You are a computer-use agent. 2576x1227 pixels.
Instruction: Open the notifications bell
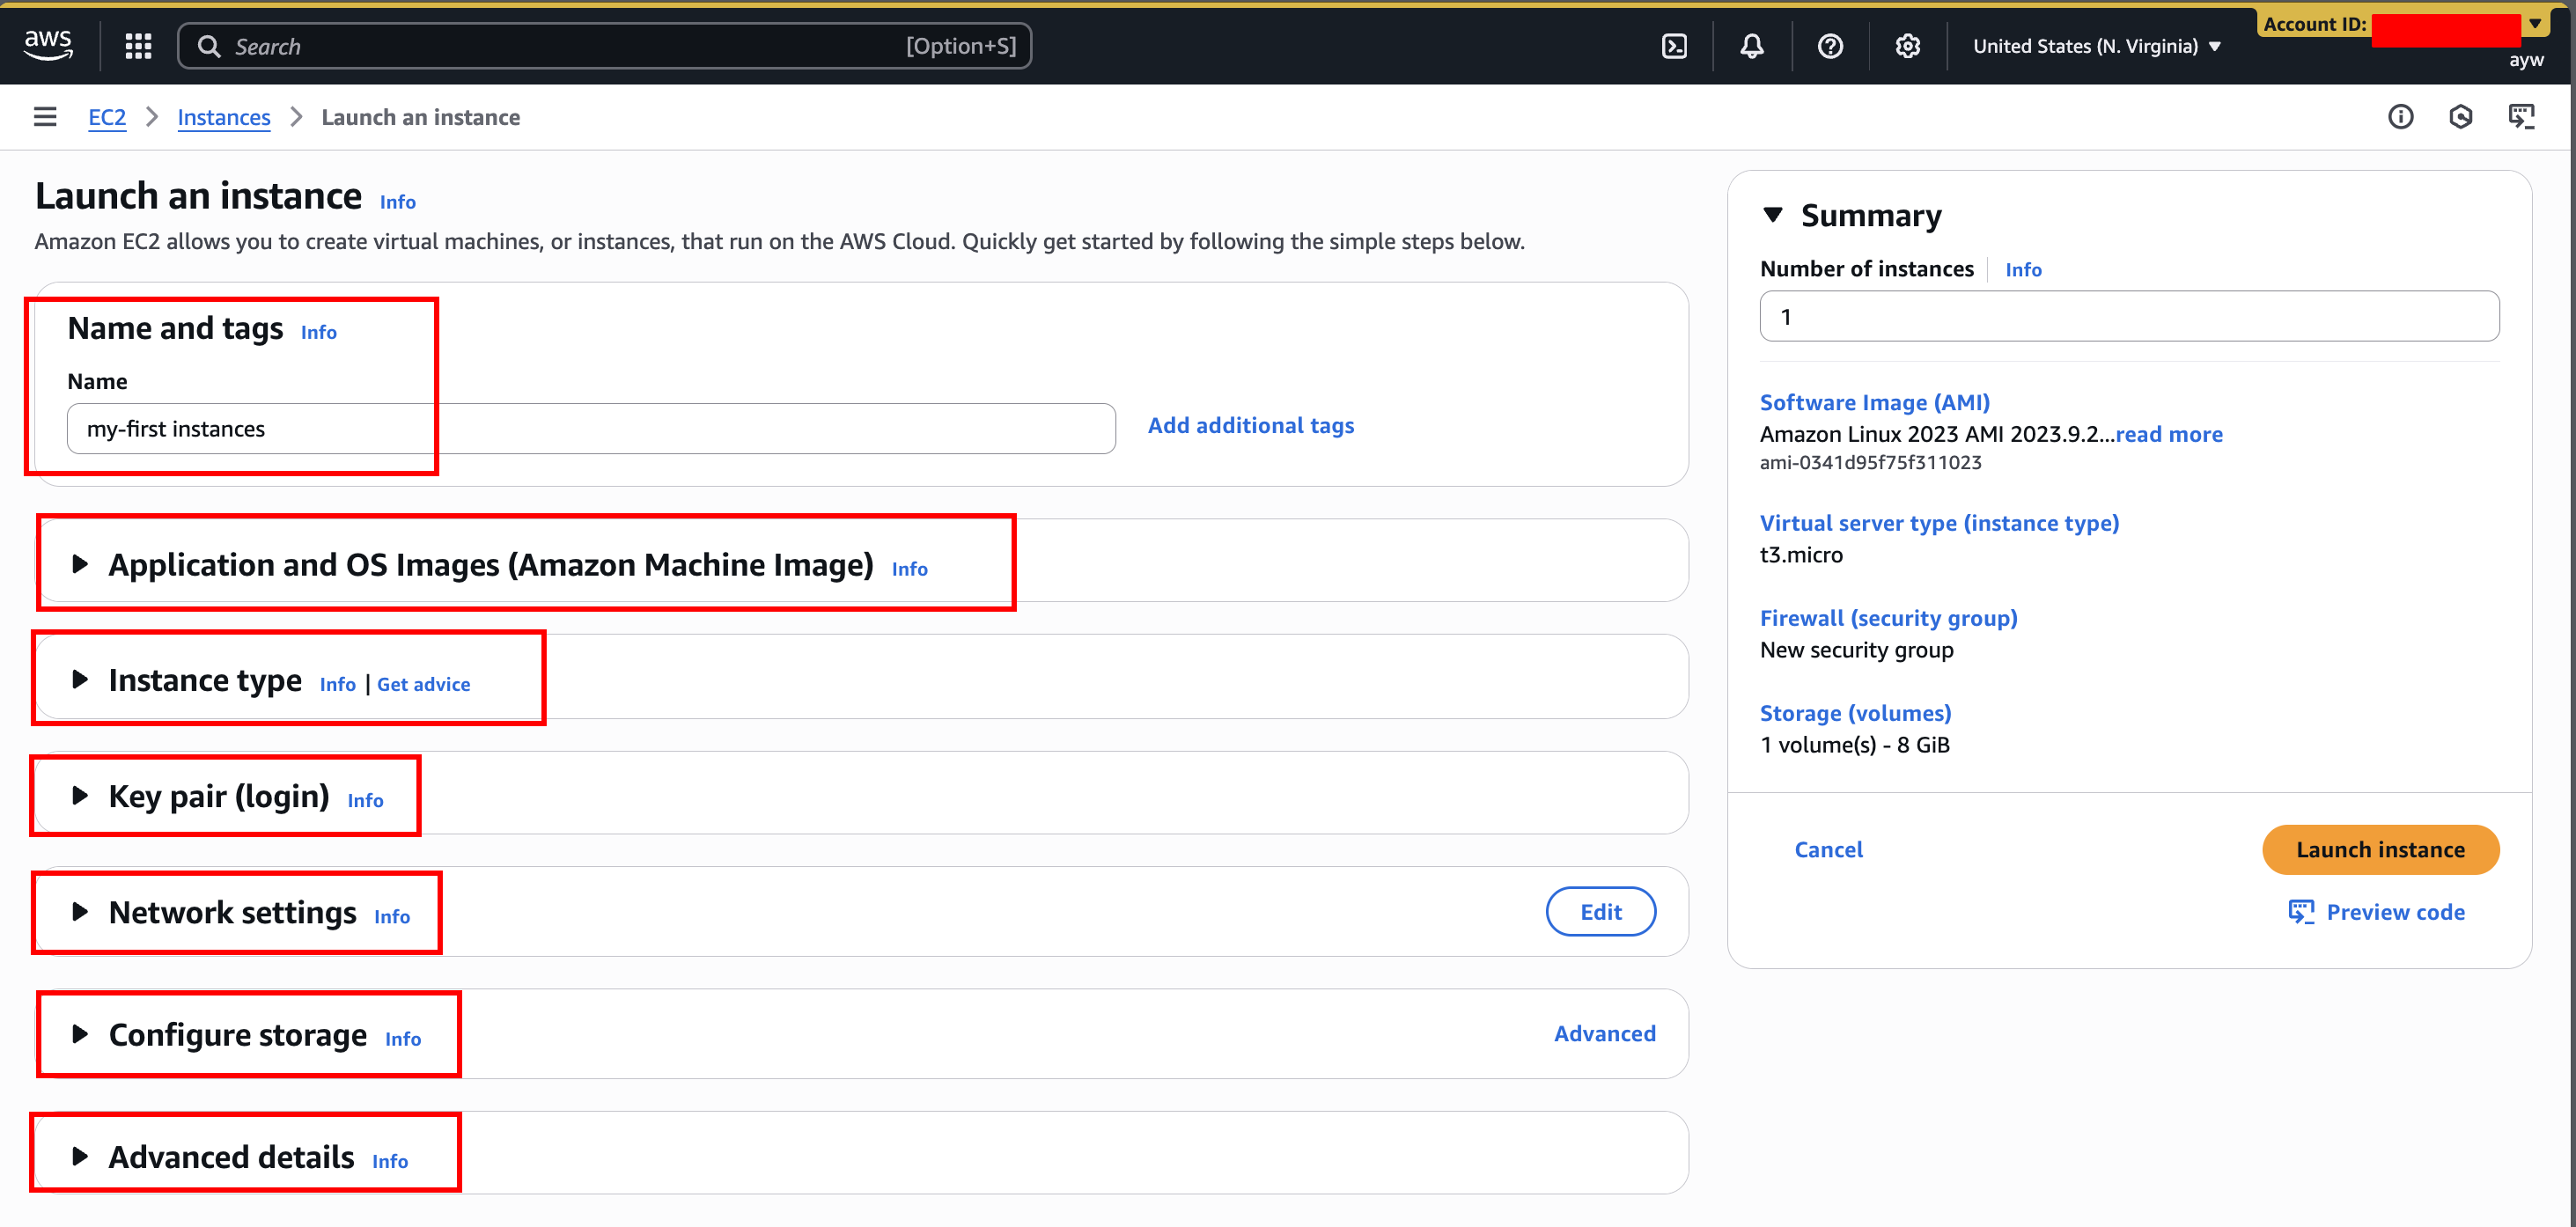[1751, 45]
